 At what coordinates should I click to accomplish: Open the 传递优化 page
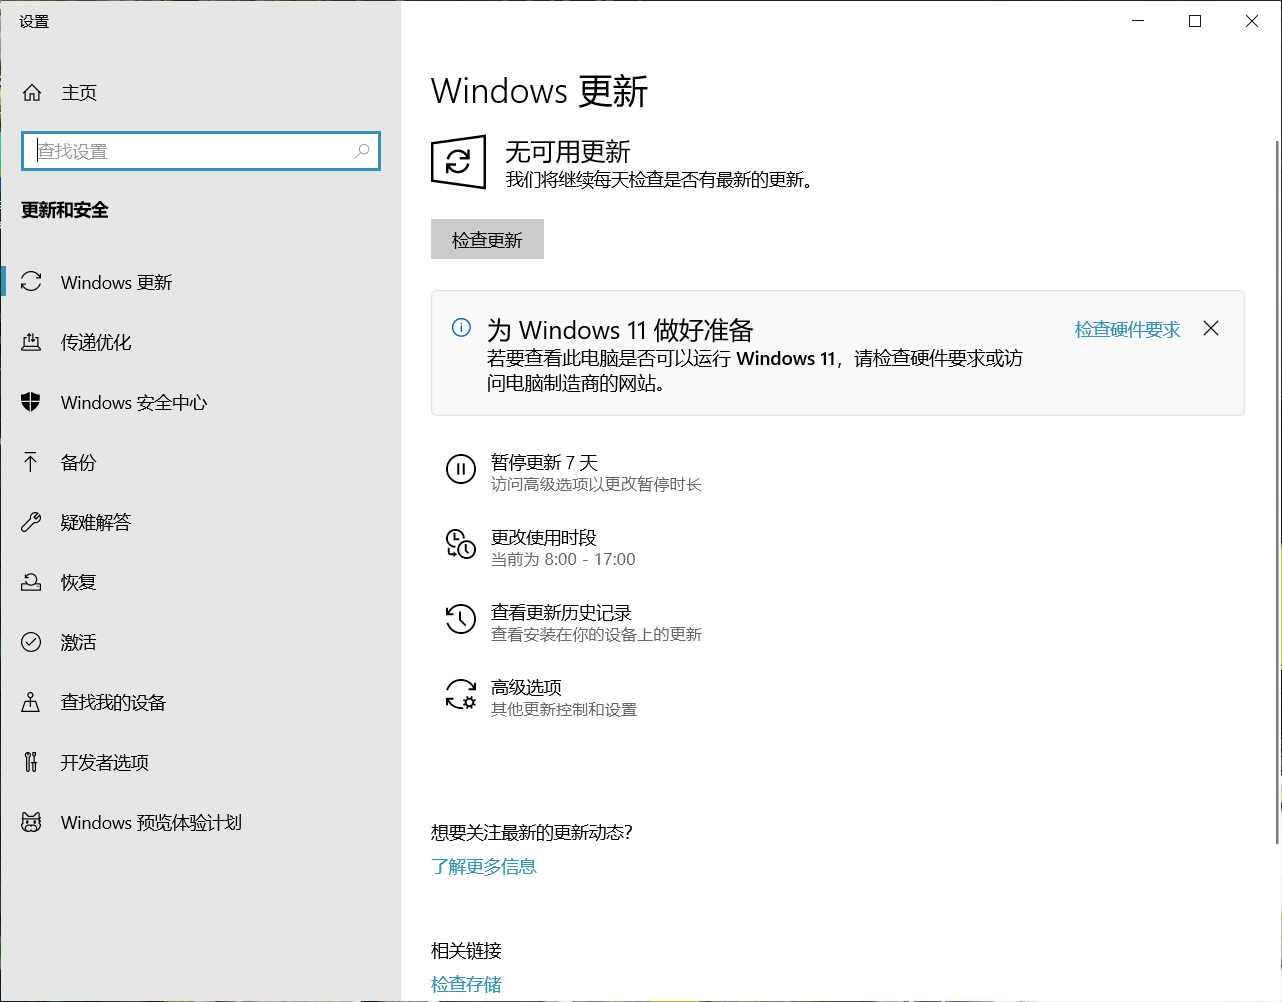tap(200, 342)
